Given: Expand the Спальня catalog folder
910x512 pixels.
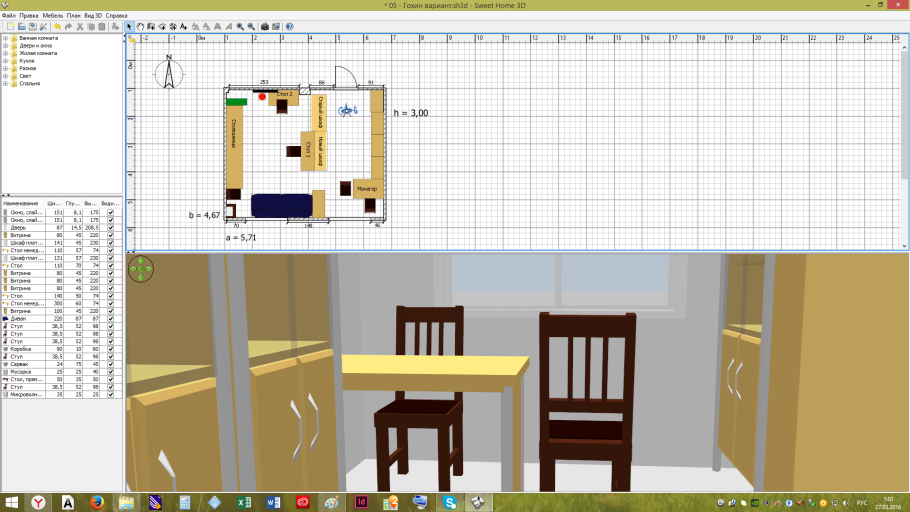Looking at the screenshot, I should pos(5,84).
